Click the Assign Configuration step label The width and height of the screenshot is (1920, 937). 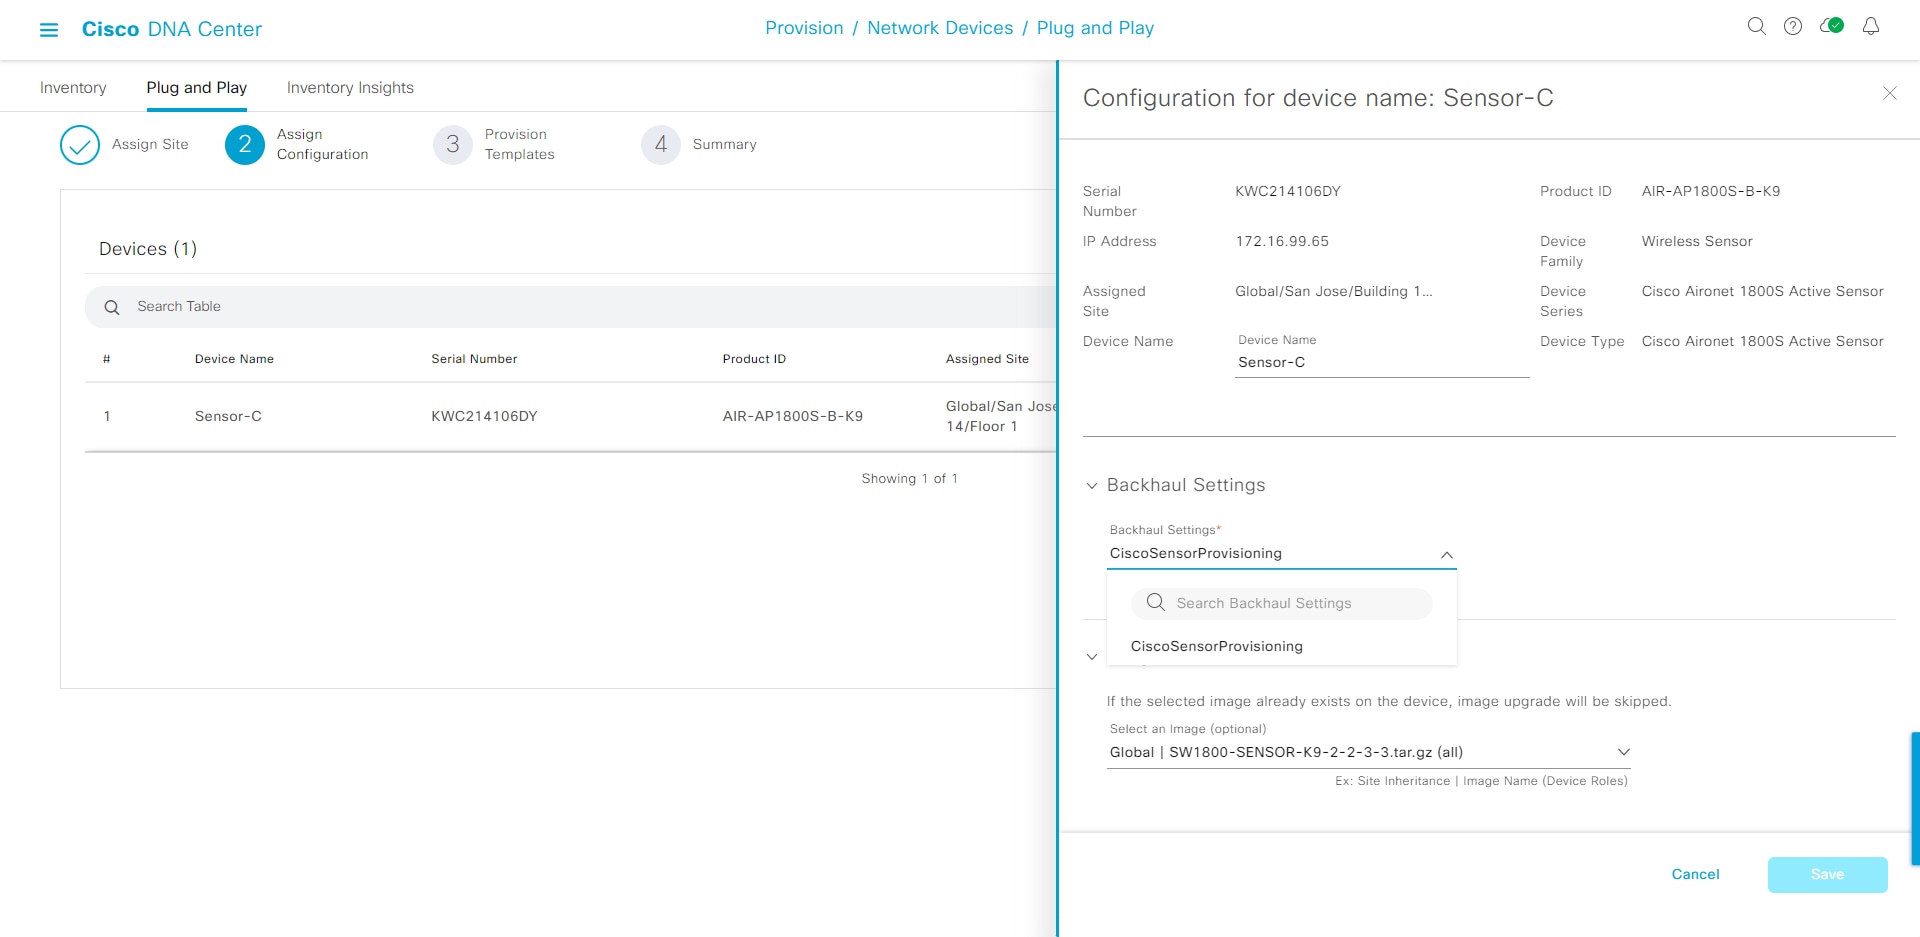[322, 144]
